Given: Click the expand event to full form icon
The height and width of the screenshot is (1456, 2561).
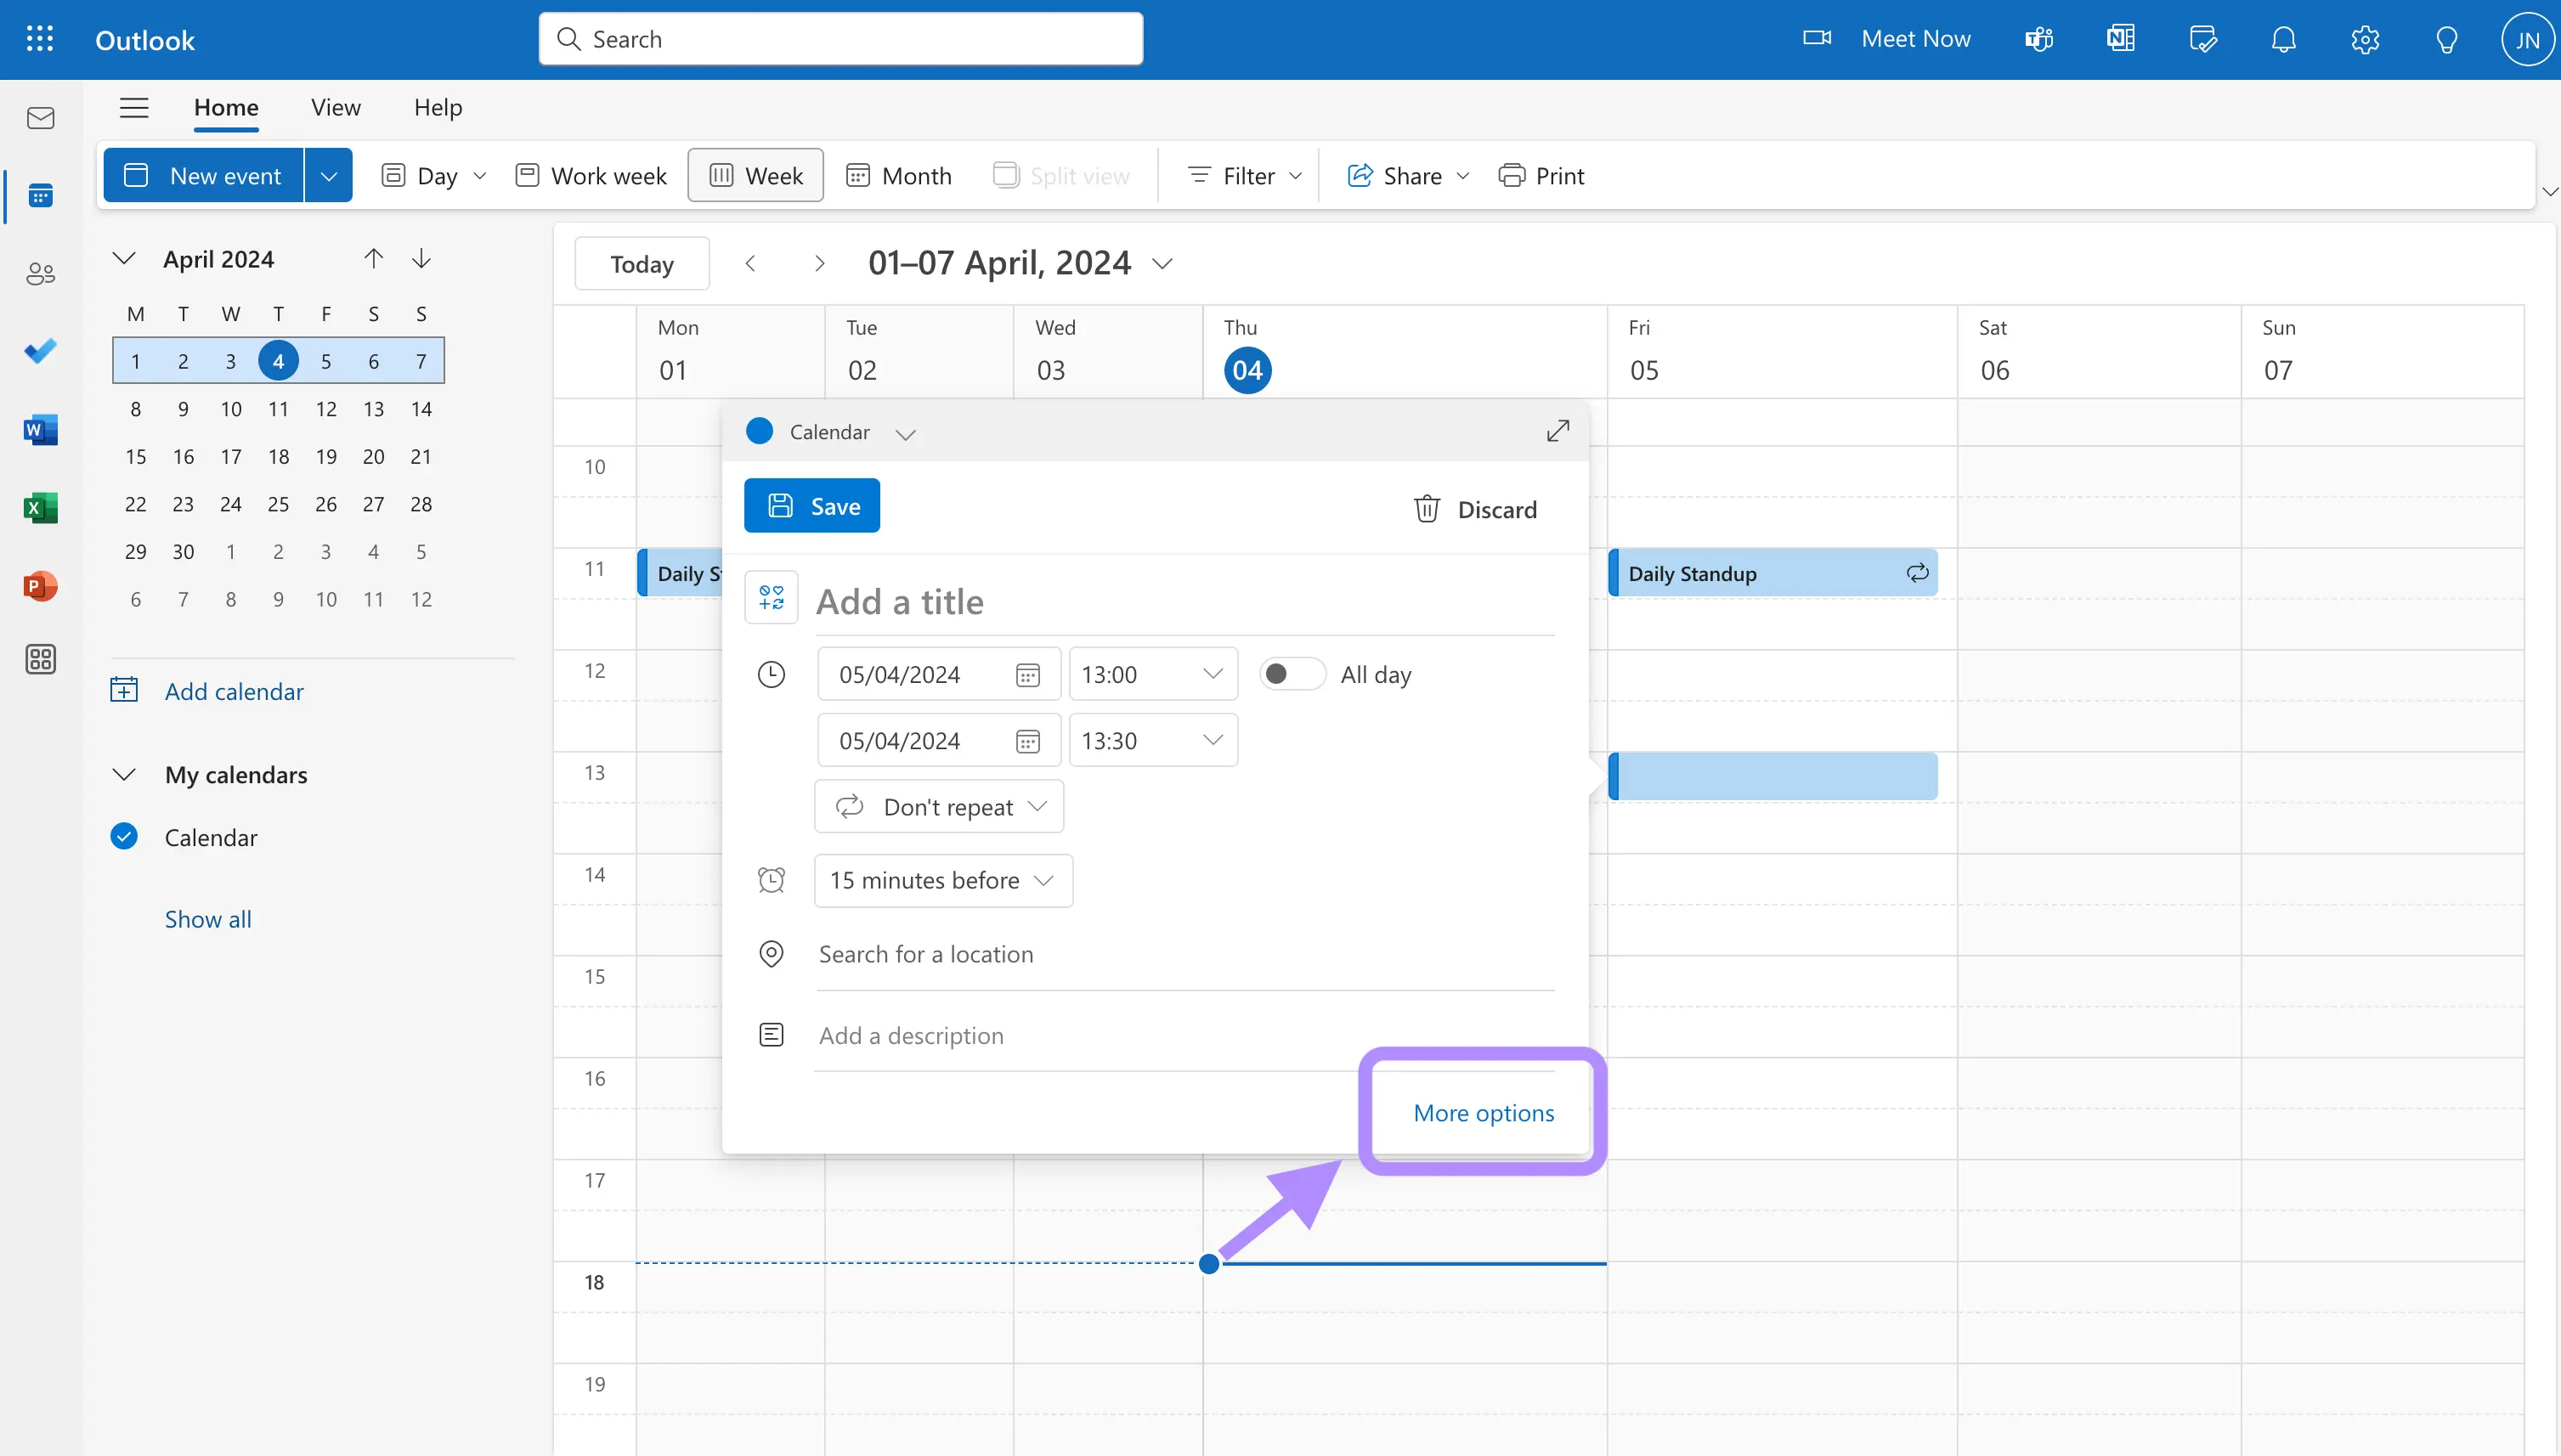Looking at the screenshot, I should [1557, 431].
